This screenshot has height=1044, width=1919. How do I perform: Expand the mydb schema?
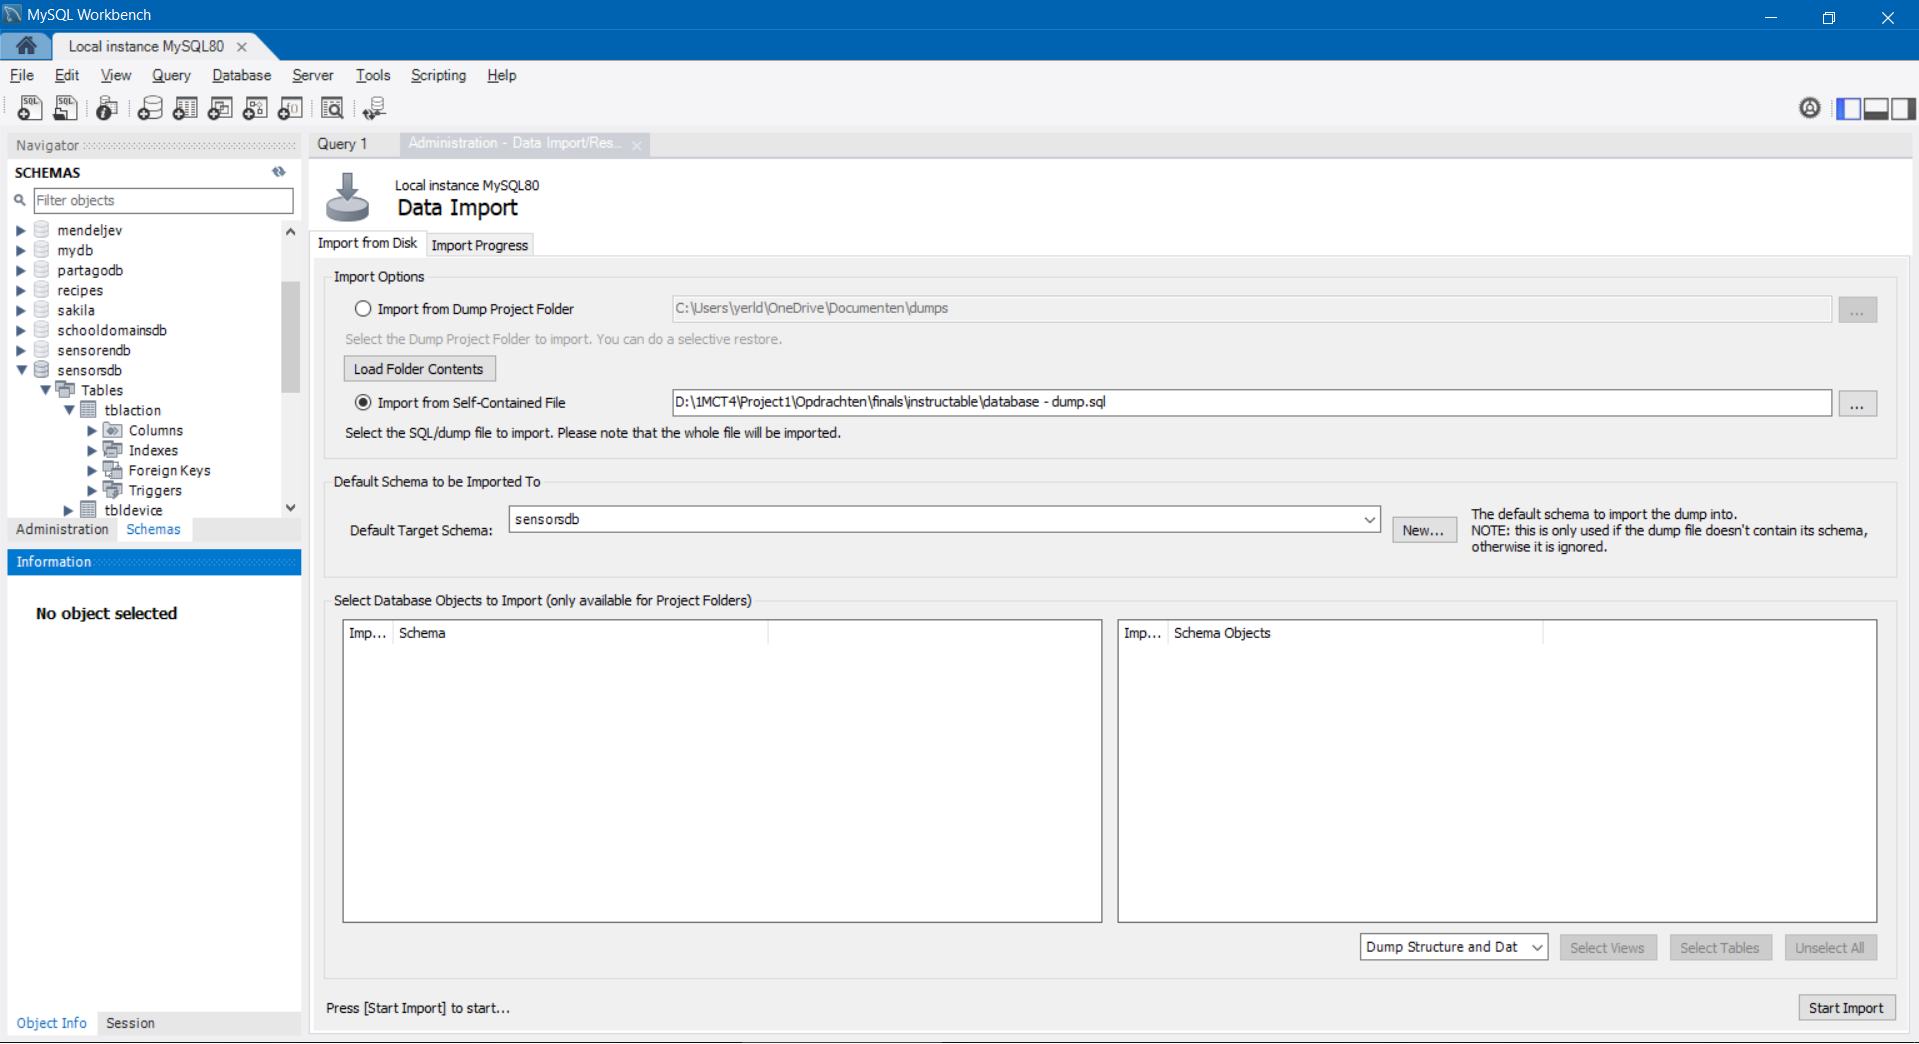pos(21,250)
